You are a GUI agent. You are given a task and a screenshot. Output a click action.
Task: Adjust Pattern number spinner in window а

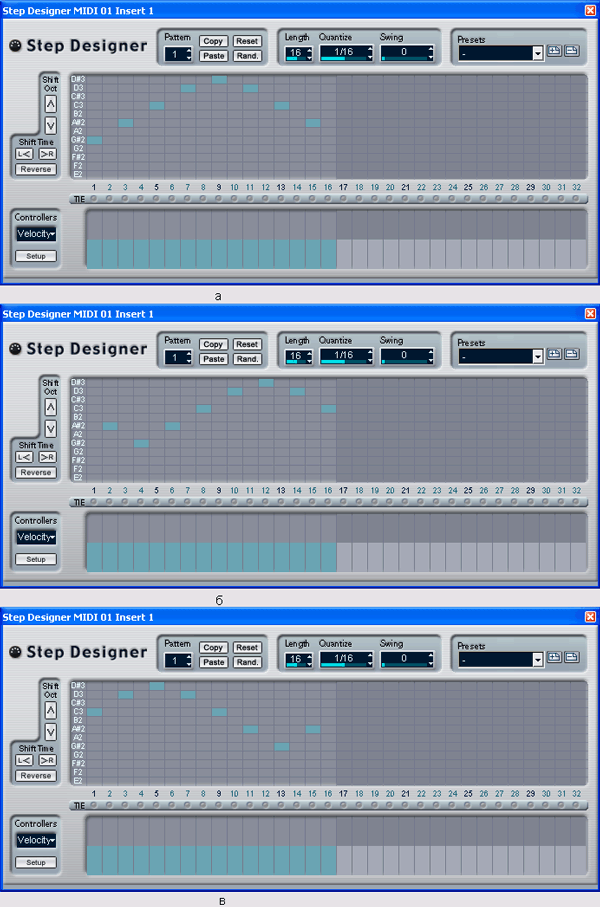click(x=189, y=54)
